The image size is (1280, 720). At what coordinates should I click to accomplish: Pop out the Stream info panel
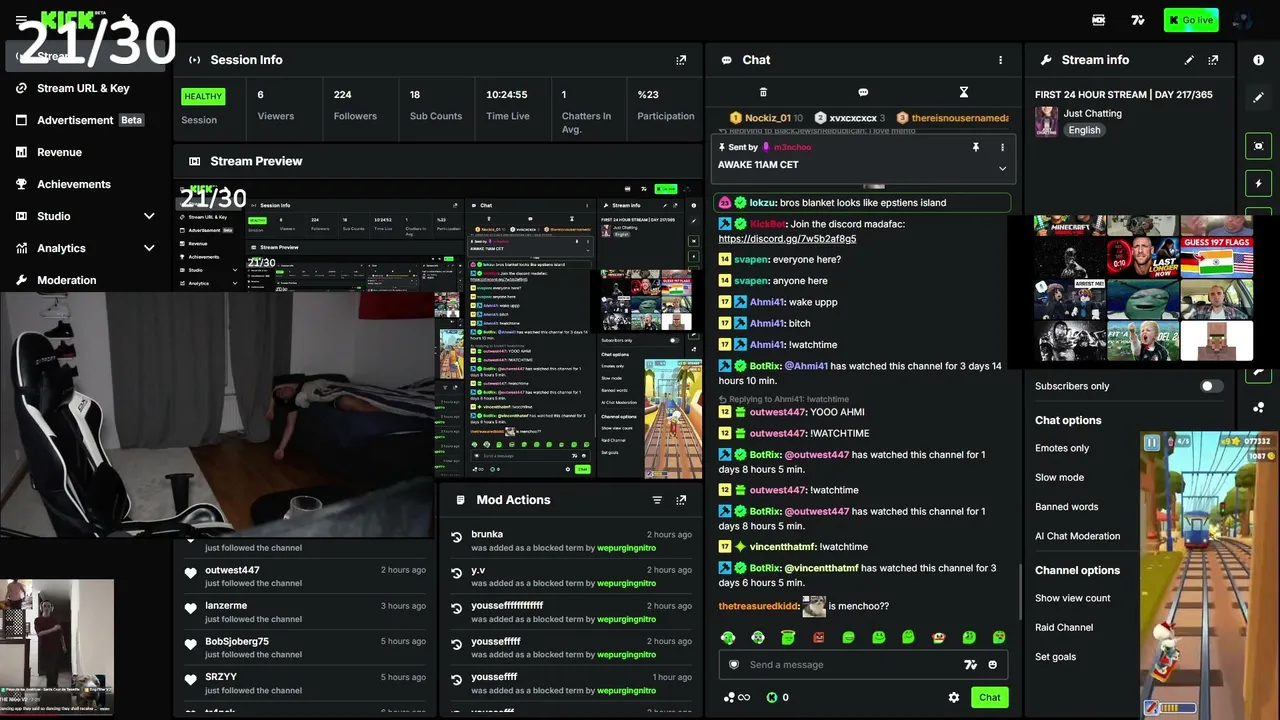1213,60
